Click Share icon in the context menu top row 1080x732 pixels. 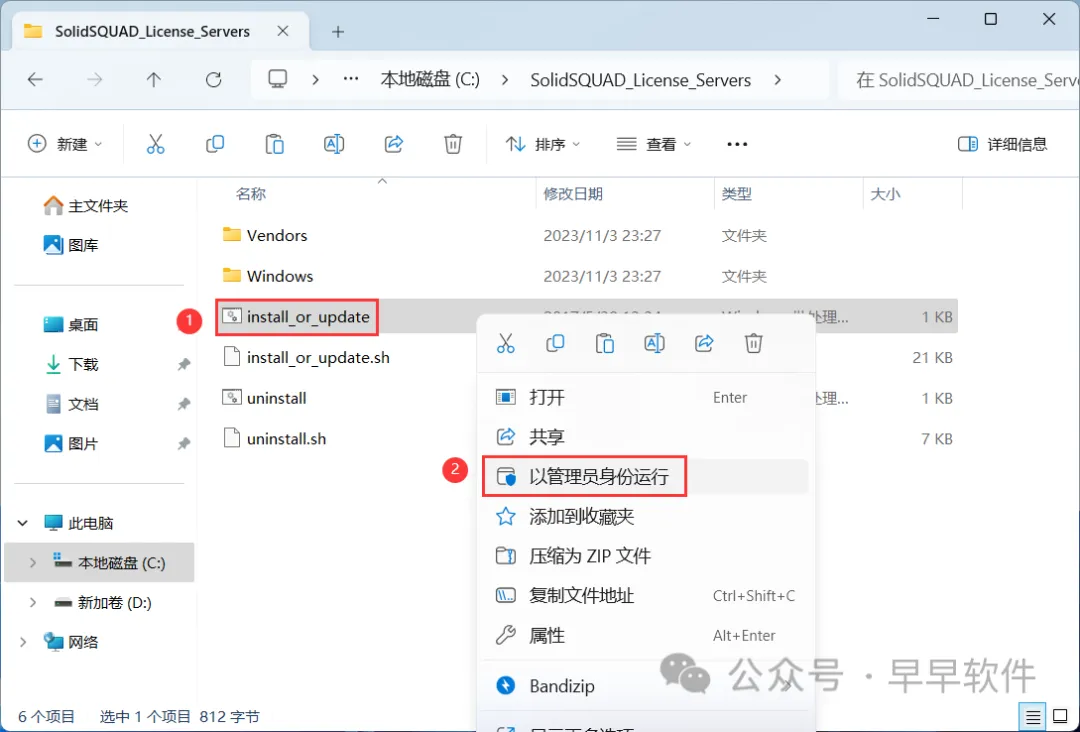pyautogui.click(x=704, y=343)
